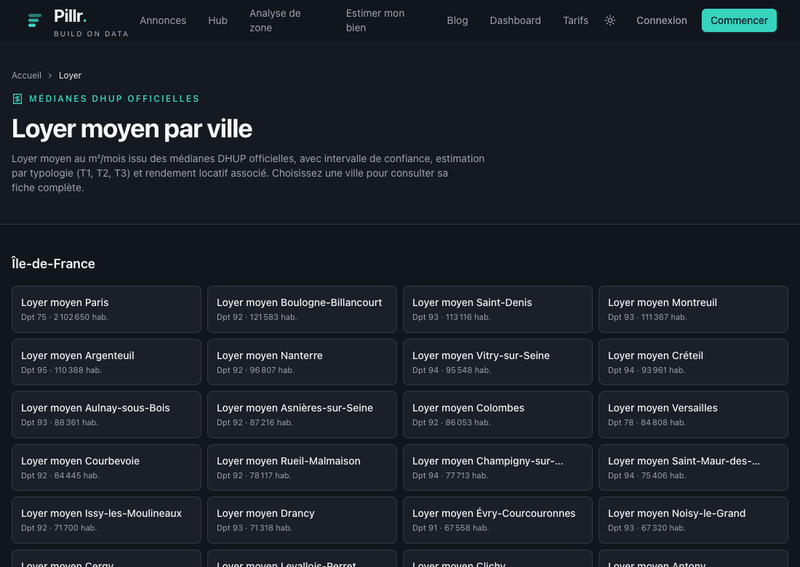Go to the Dashboard page

pos(515,20)
